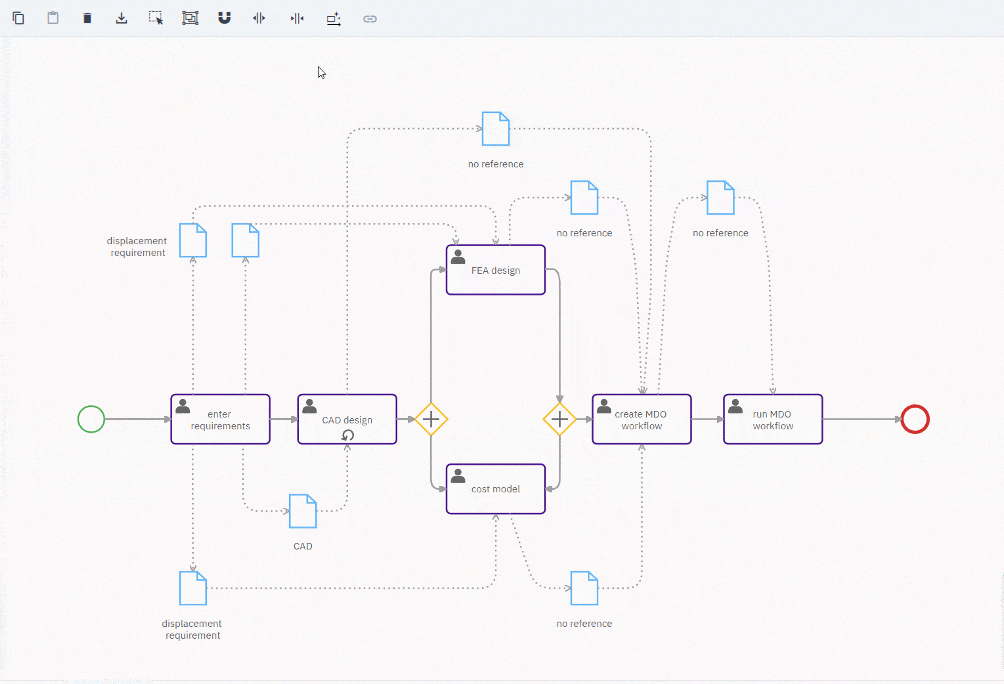The image size is (1004, 684).
Task: Select the red end event circle
Action: (915, 419)
